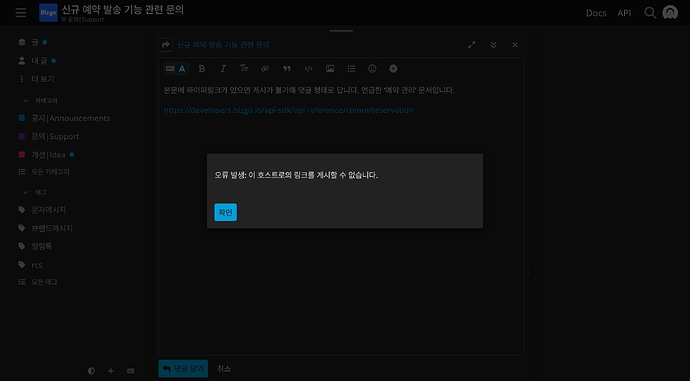This screenshot has width=690, height=381.
Task: Insert preformatted code
Action: coord(308,69)
